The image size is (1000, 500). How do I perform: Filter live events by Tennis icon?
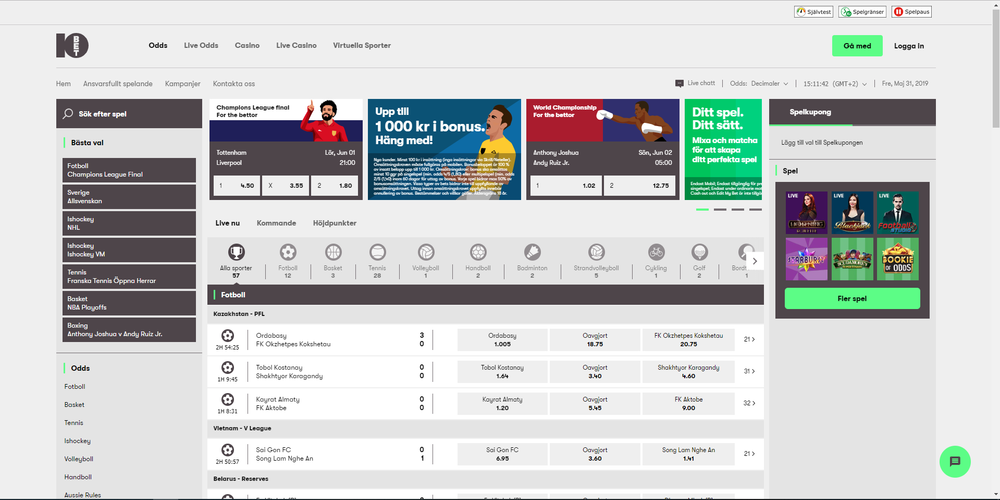tap(378, 252)
